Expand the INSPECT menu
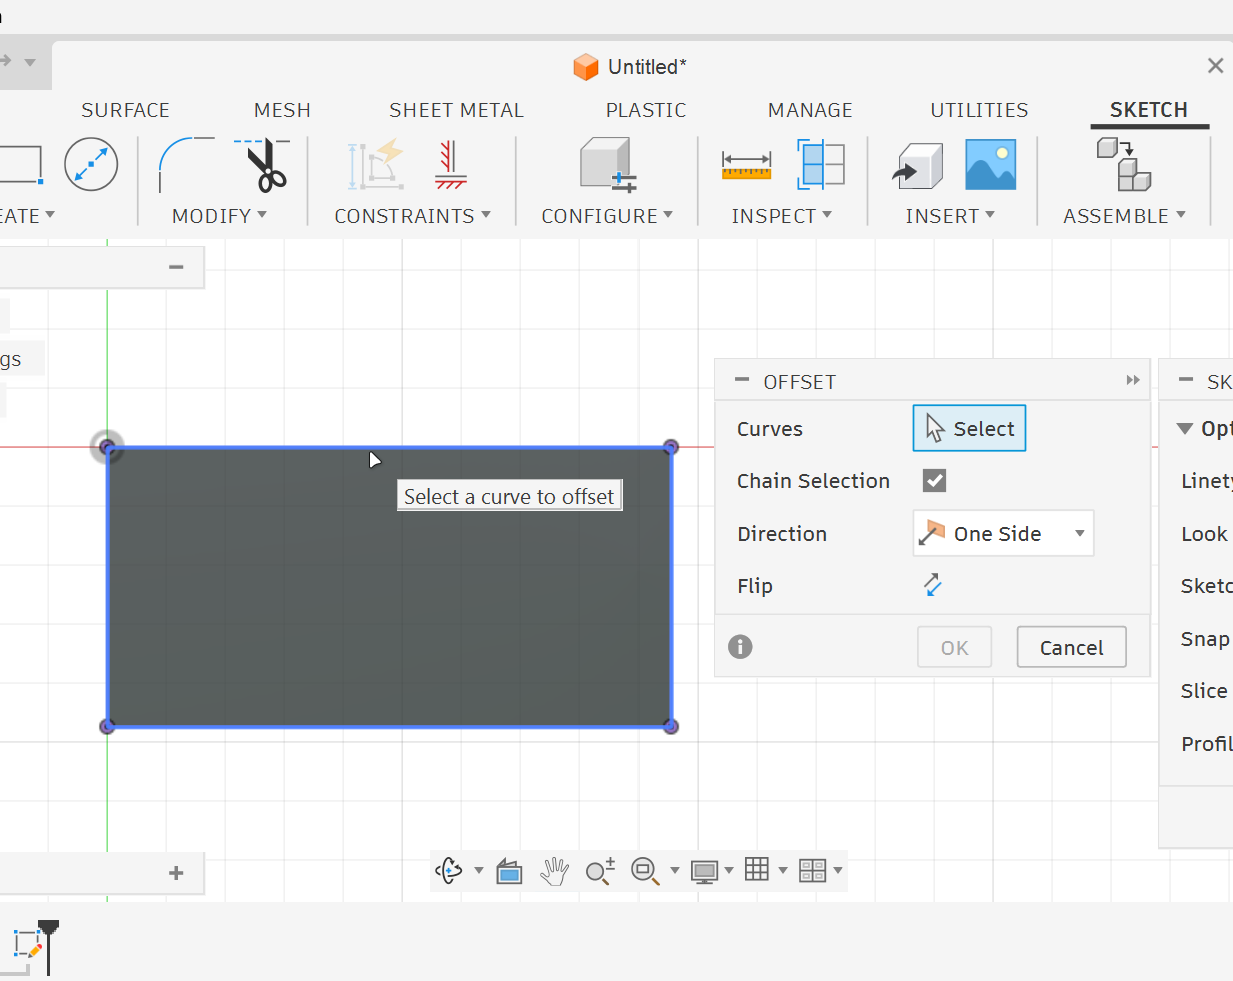The image size is (1233, 981). (781, 216)
